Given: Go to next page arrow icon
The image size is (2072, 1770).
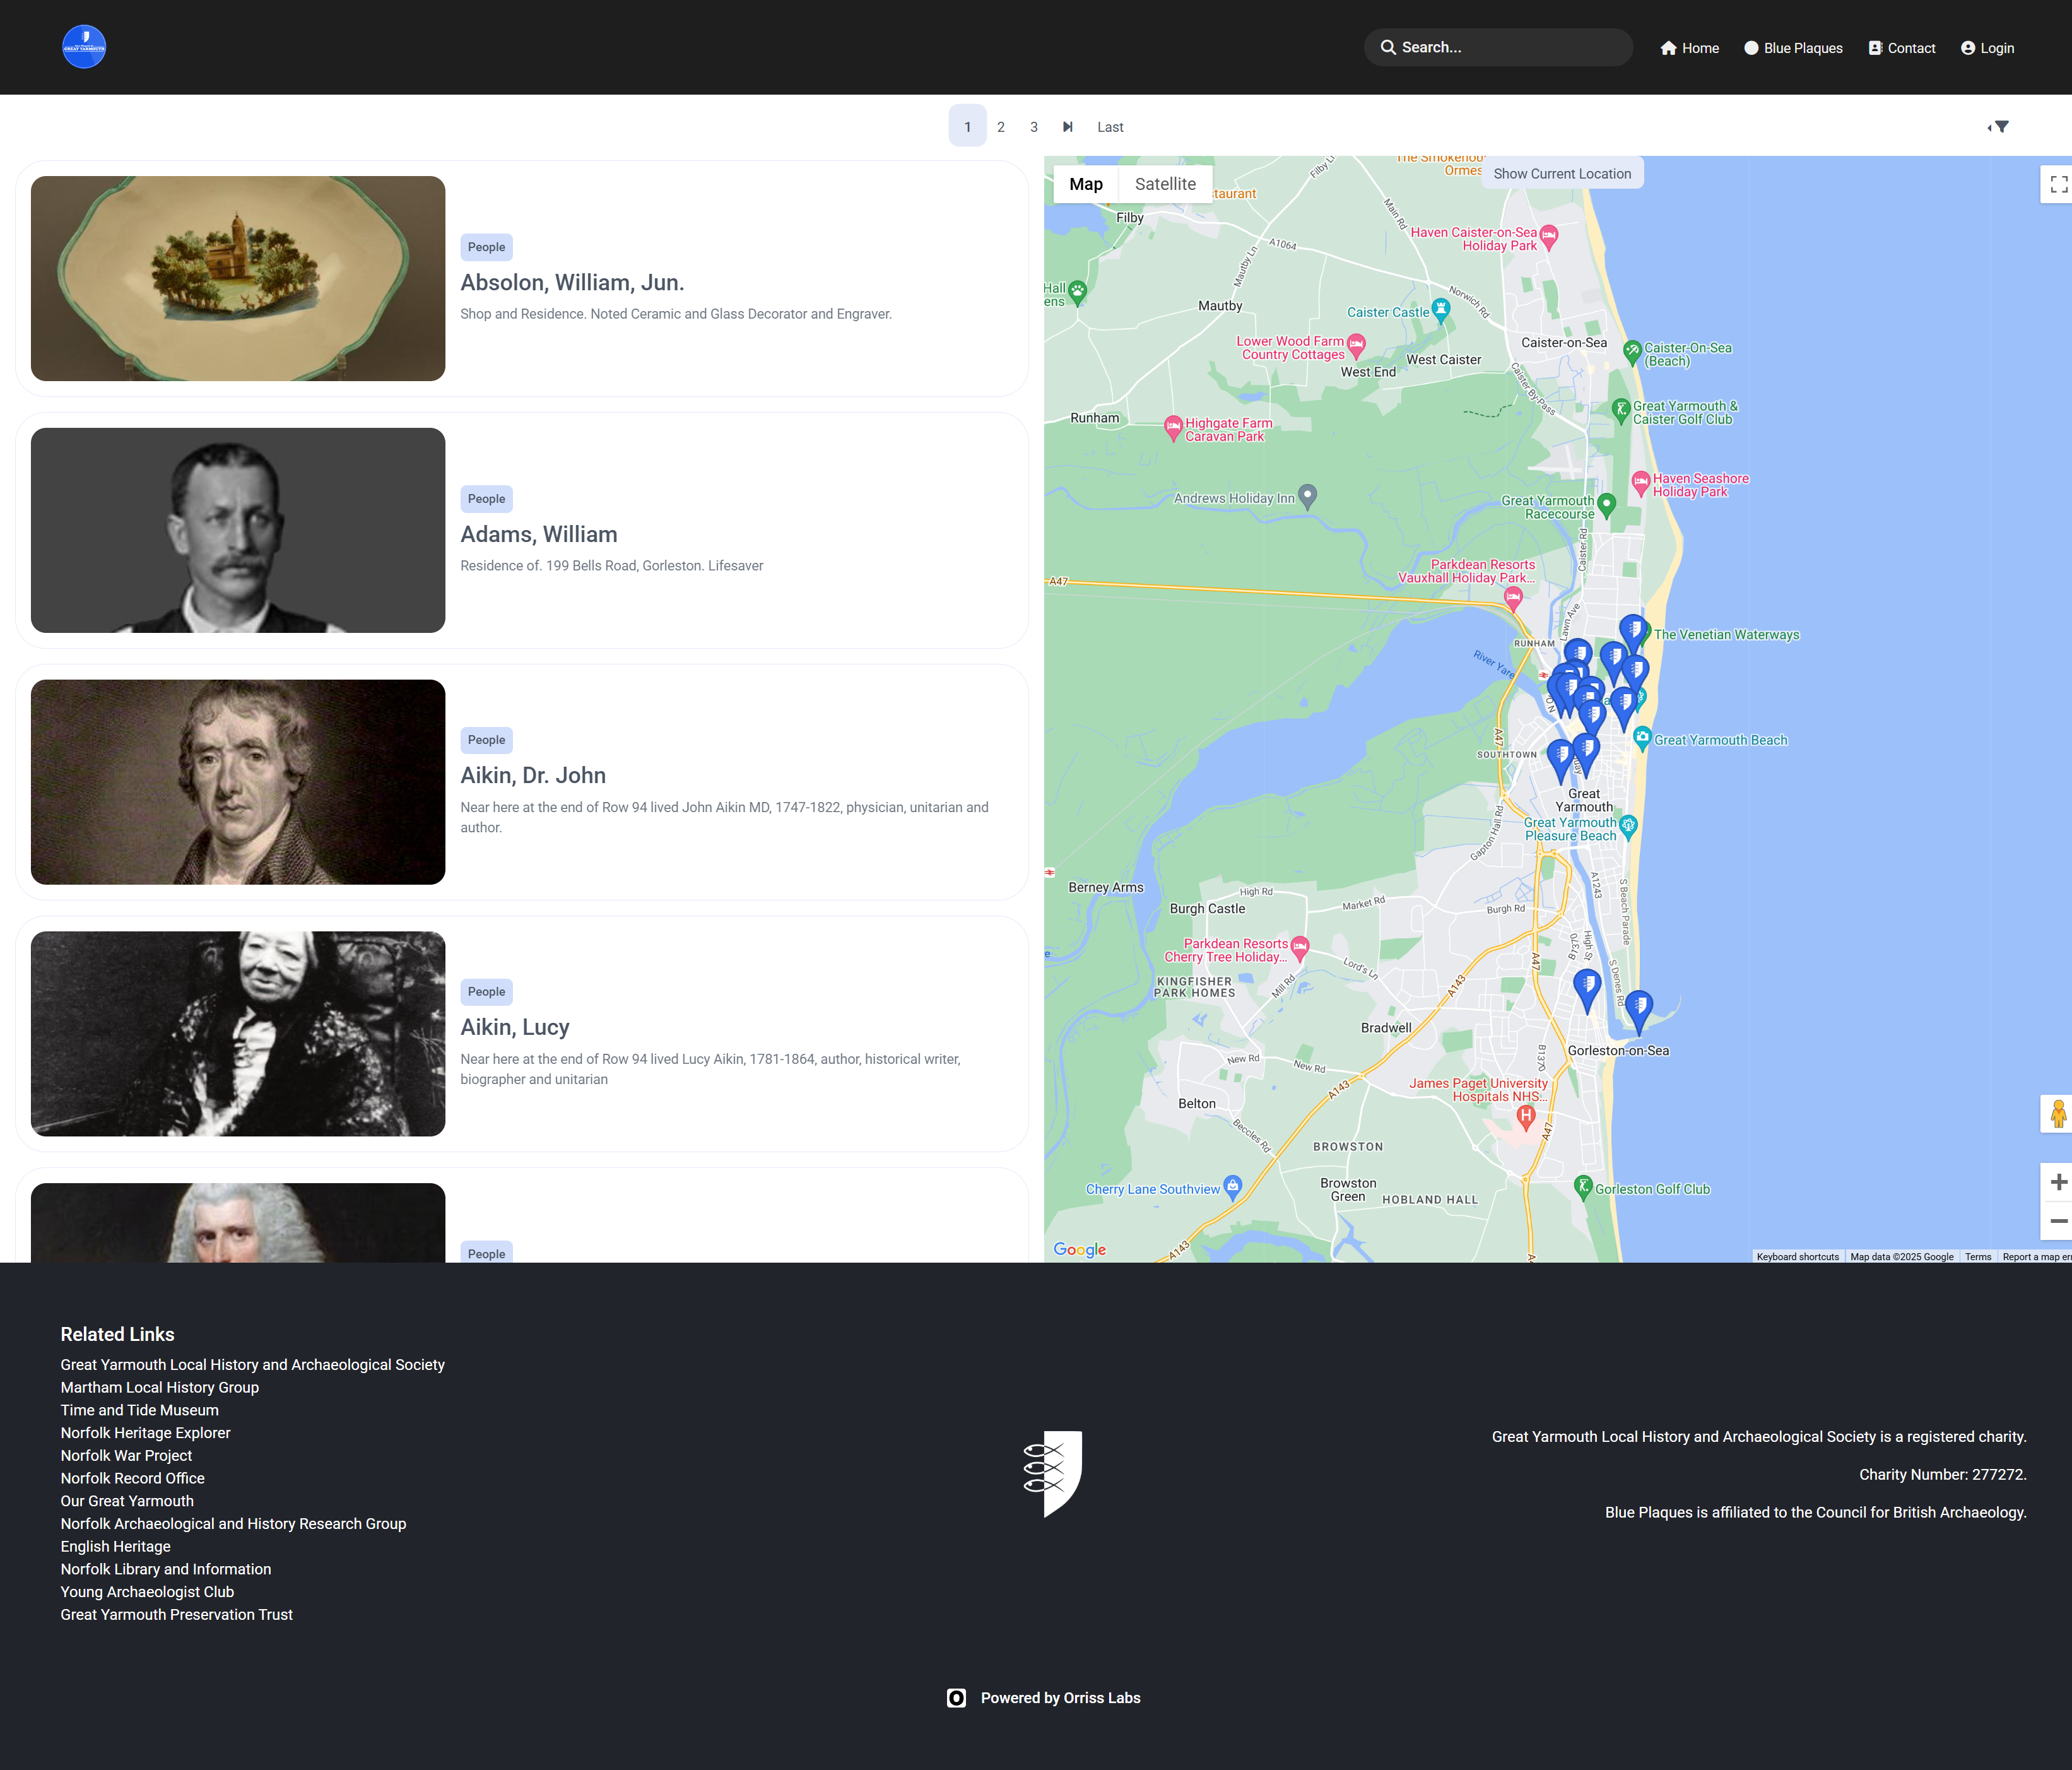Looking at the screenshot, I should 1067,127.
